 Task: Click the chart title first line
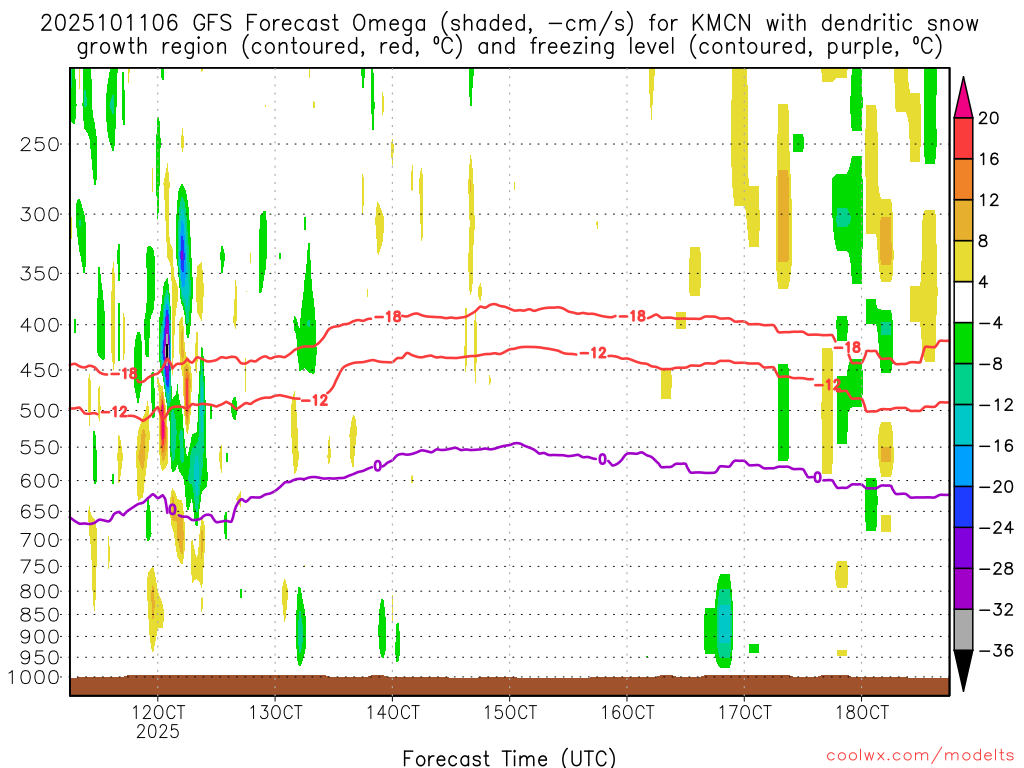[x=509, y=24]
